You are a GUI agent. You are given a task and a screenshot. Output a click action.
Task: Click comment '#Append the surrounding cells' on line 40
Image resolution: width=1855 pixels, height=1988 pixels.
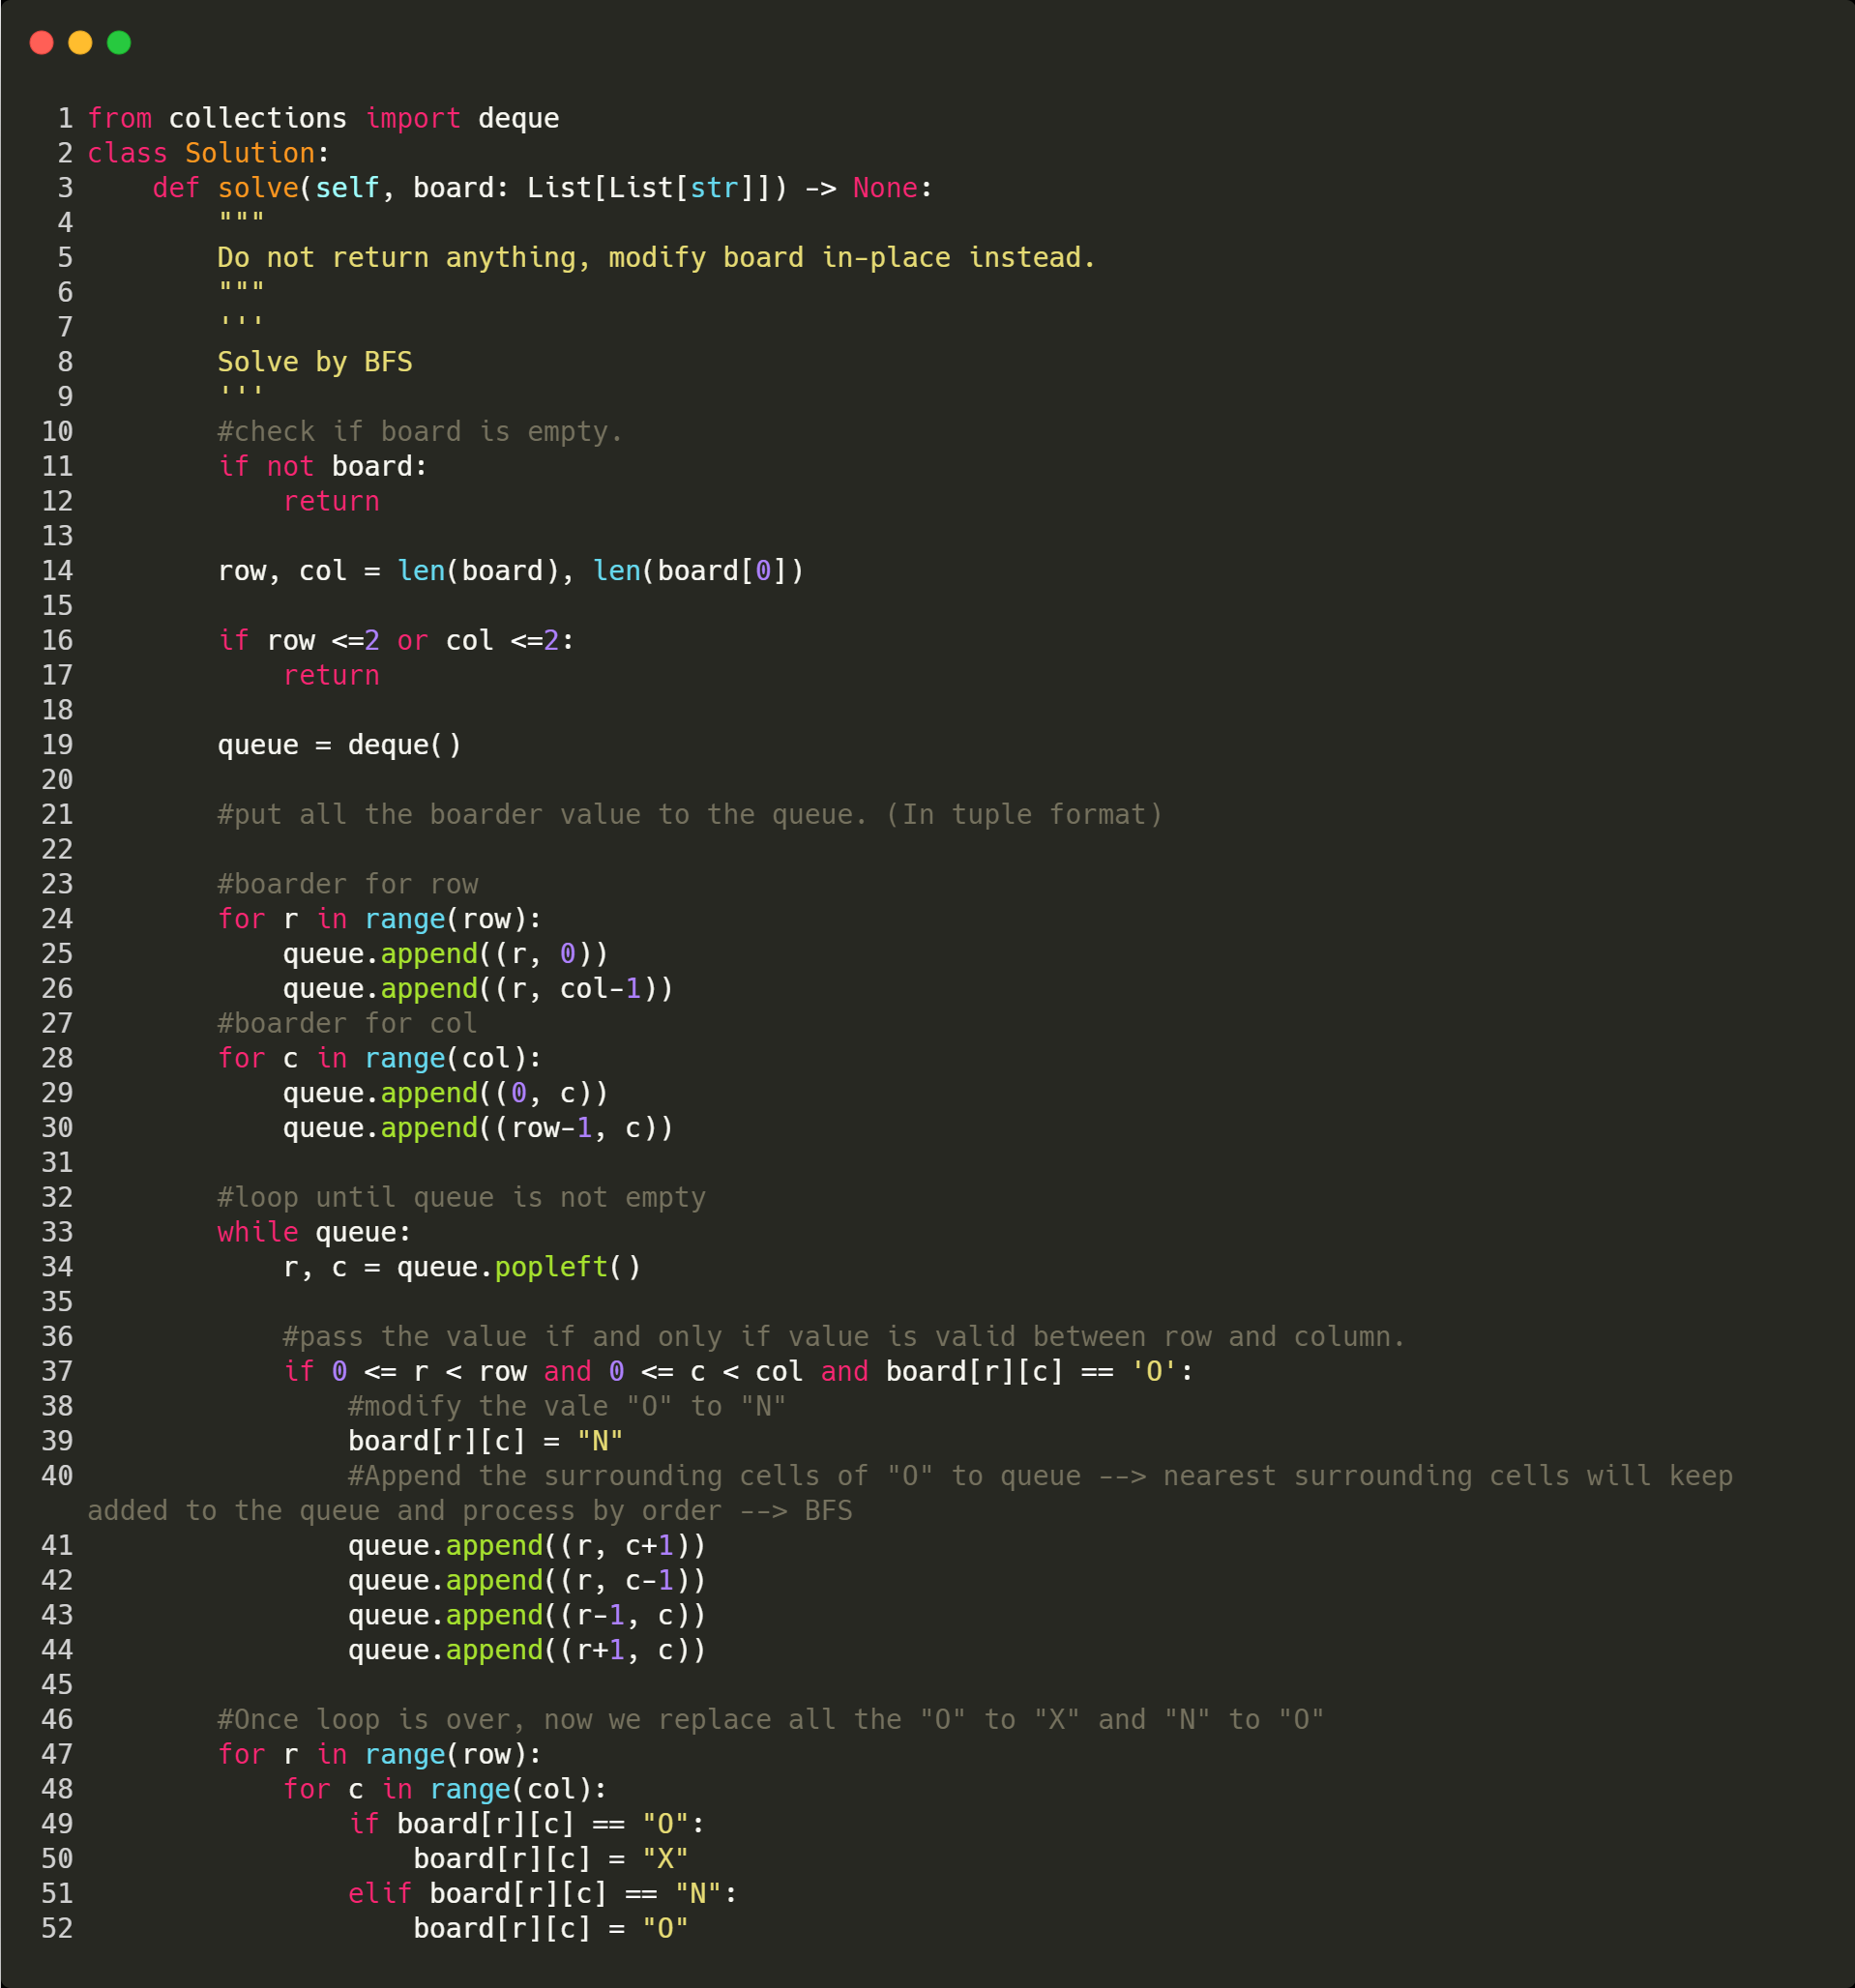pyautogui.click(x=1041, y=1476)
